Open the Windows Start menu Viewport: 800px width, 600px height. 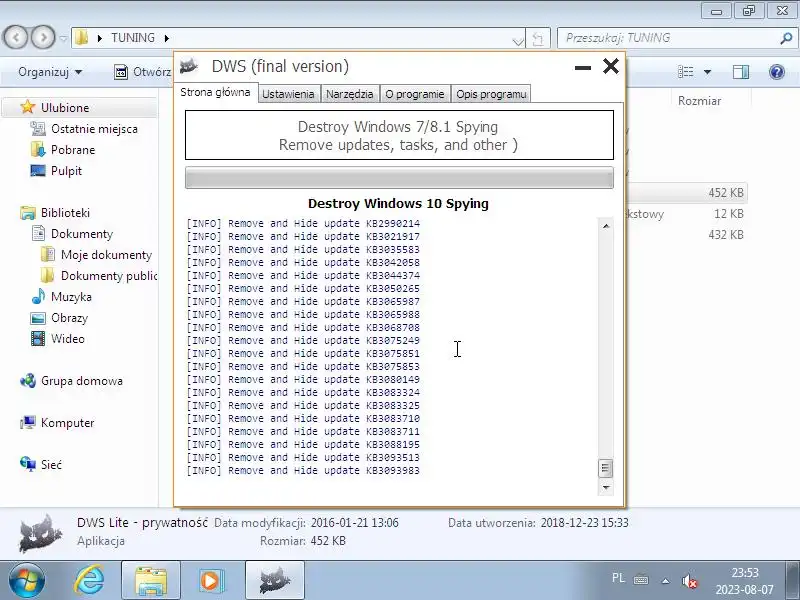(27, 581)
